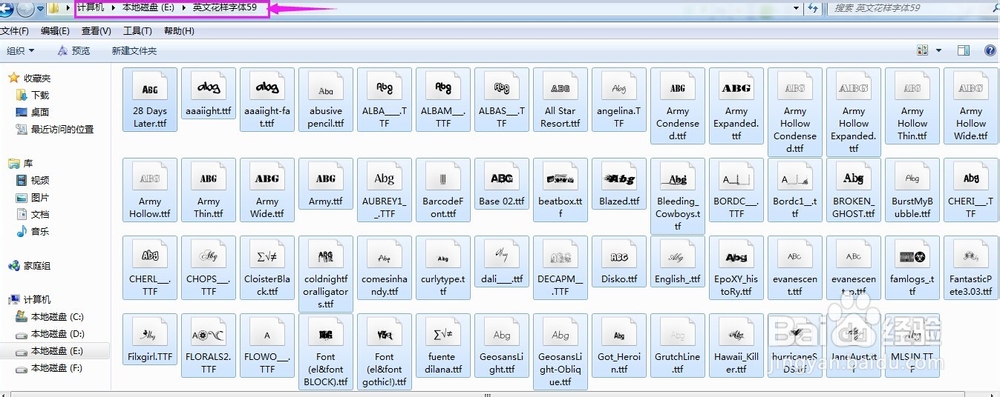Open 桌面 in favorites
This screenshot has width=1000, height=397.
point(40,112)
